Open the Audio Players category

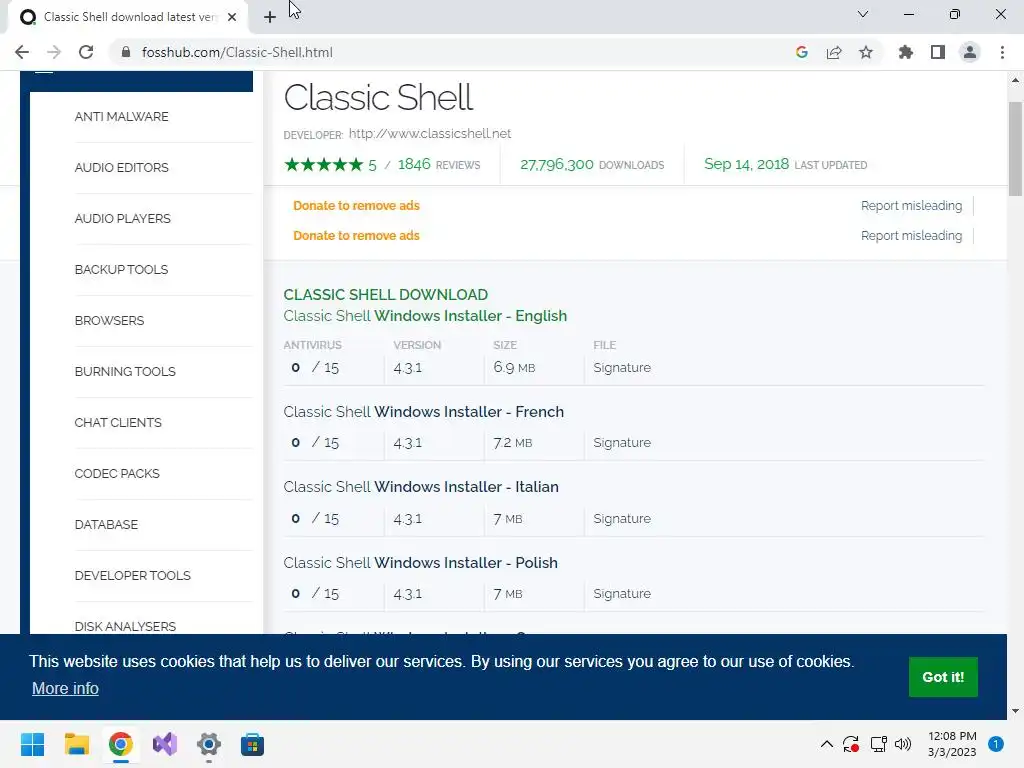[122, 218]
